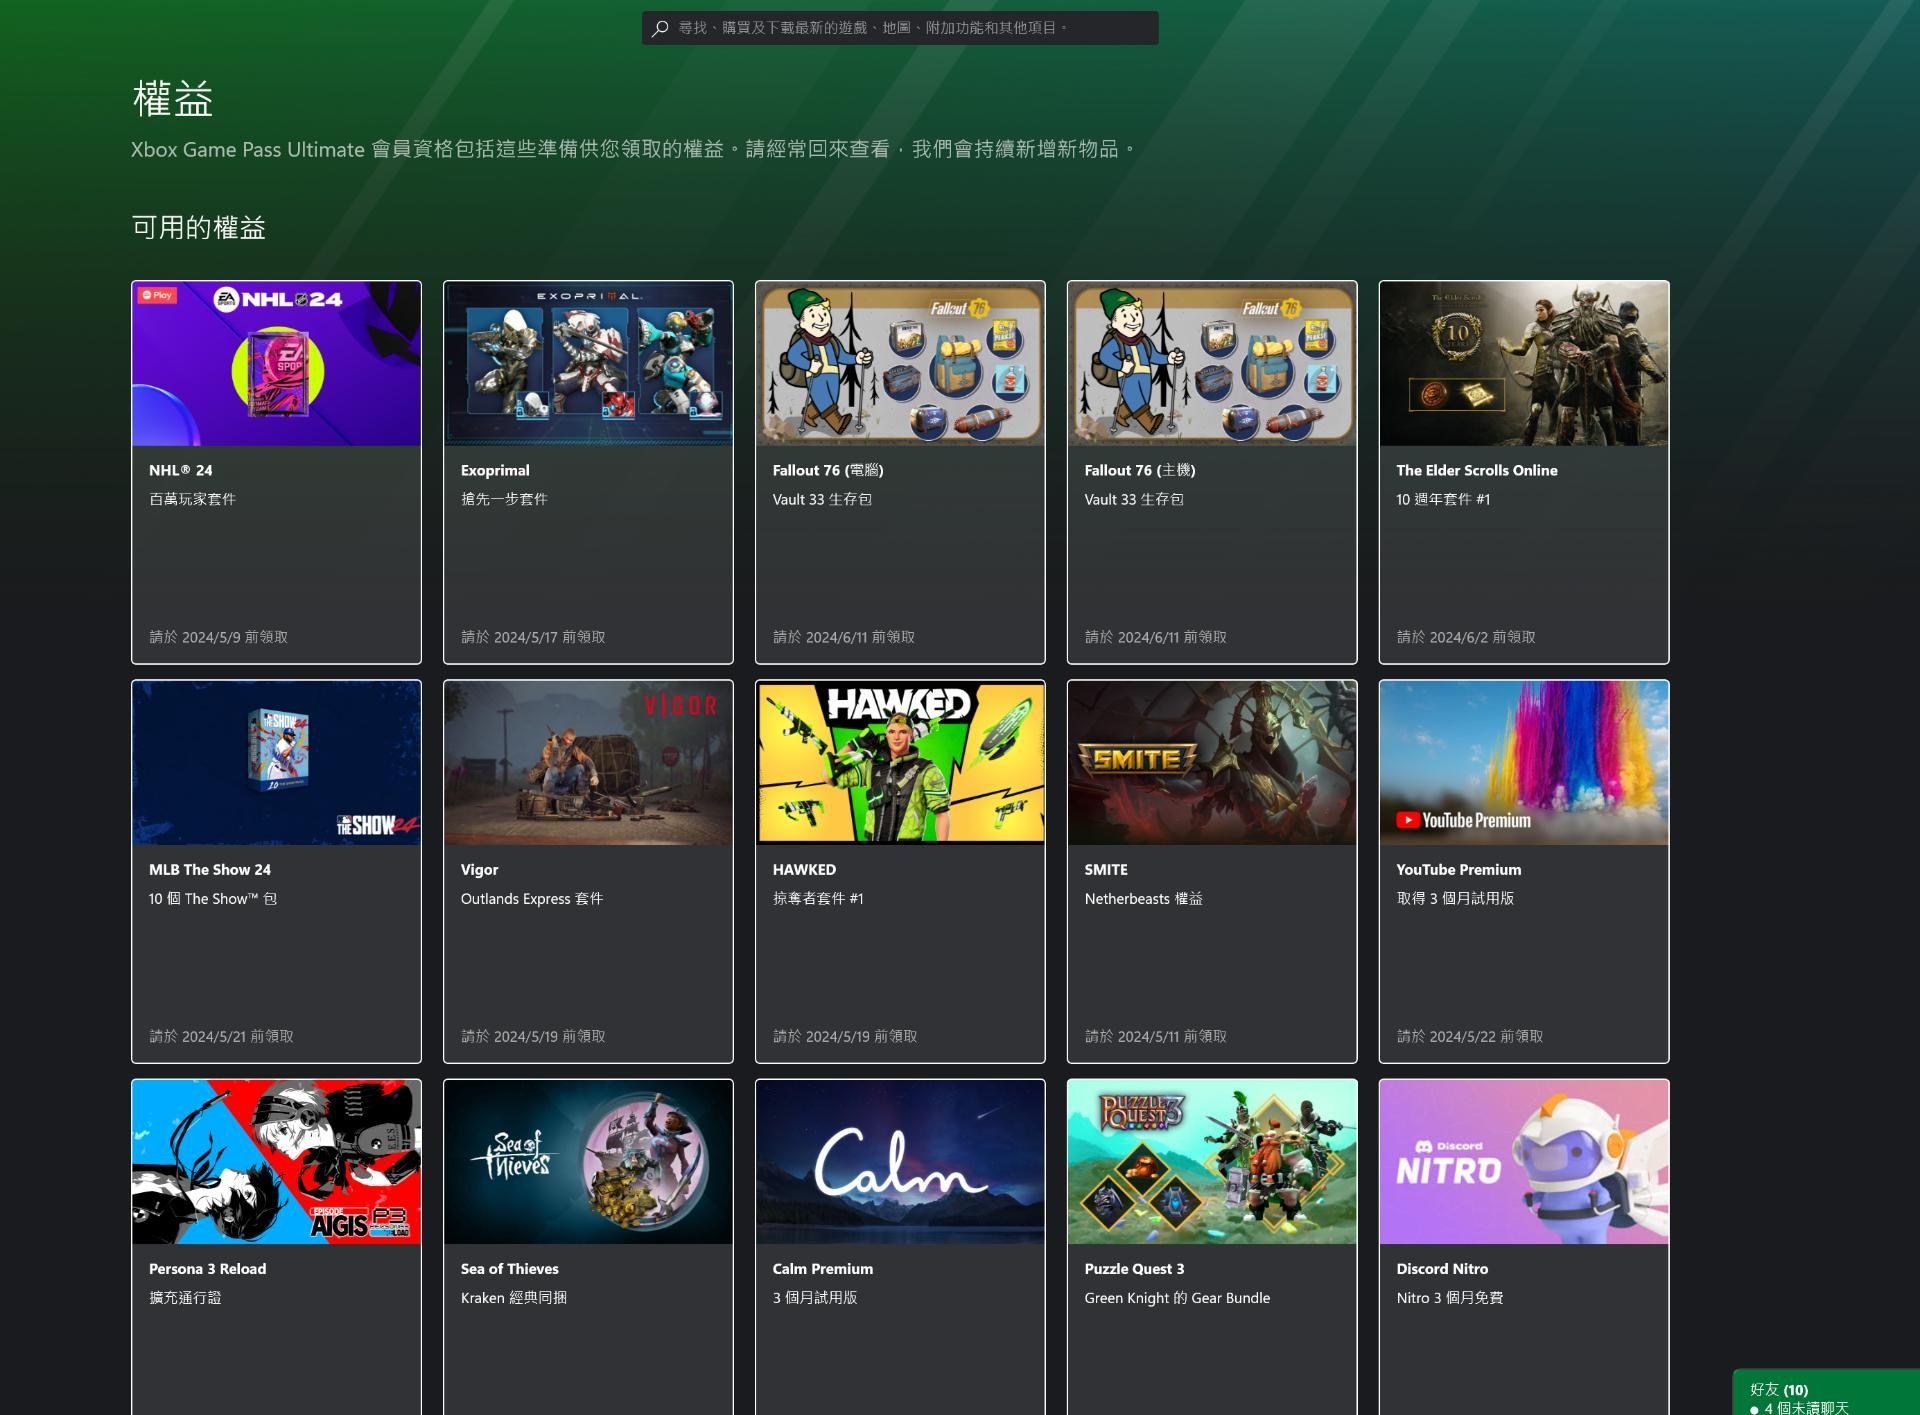Open the Calm Premium logo tile

click(x=900, y=1161)
